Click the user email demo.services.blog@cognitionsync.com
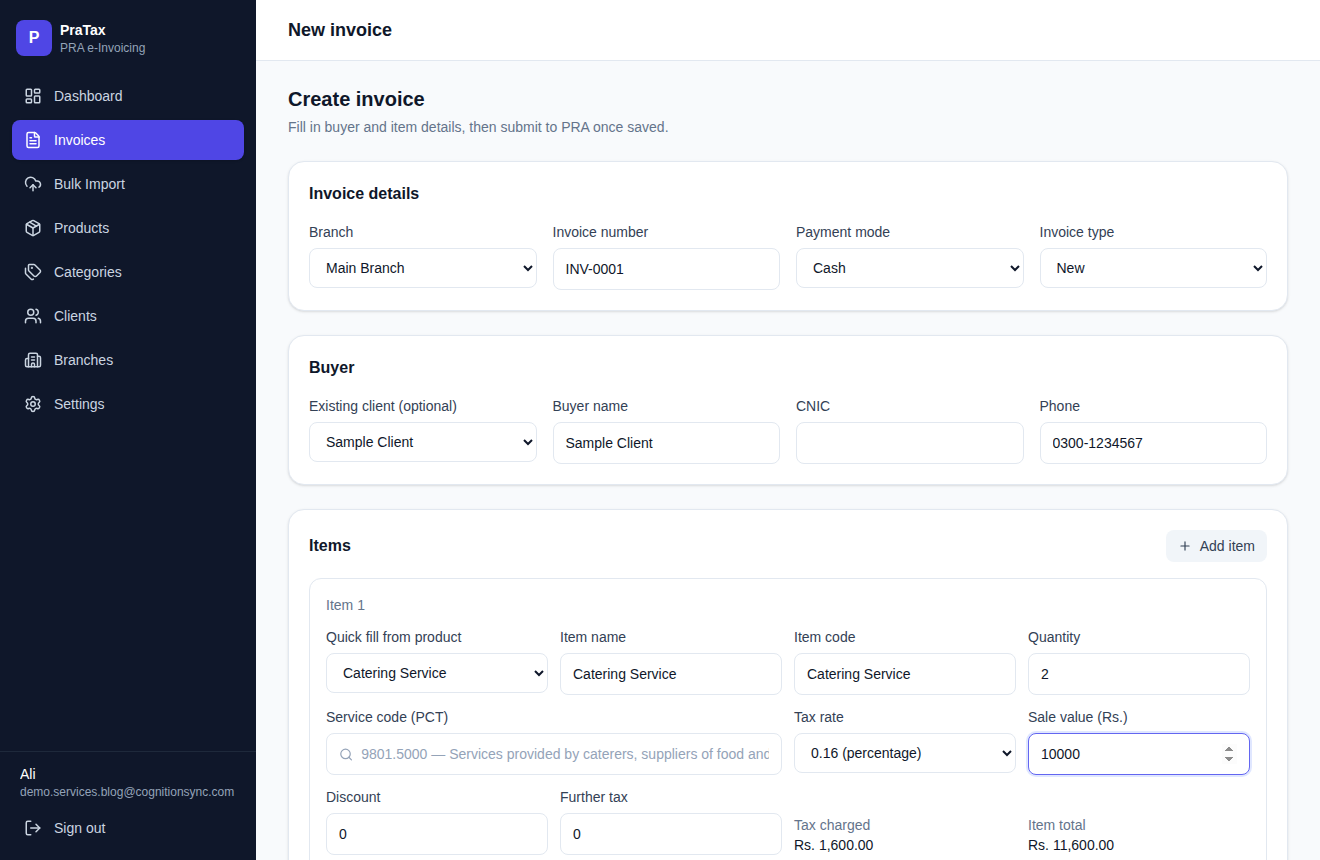Viewport: 1320px width, 860px height. point(127,792)
